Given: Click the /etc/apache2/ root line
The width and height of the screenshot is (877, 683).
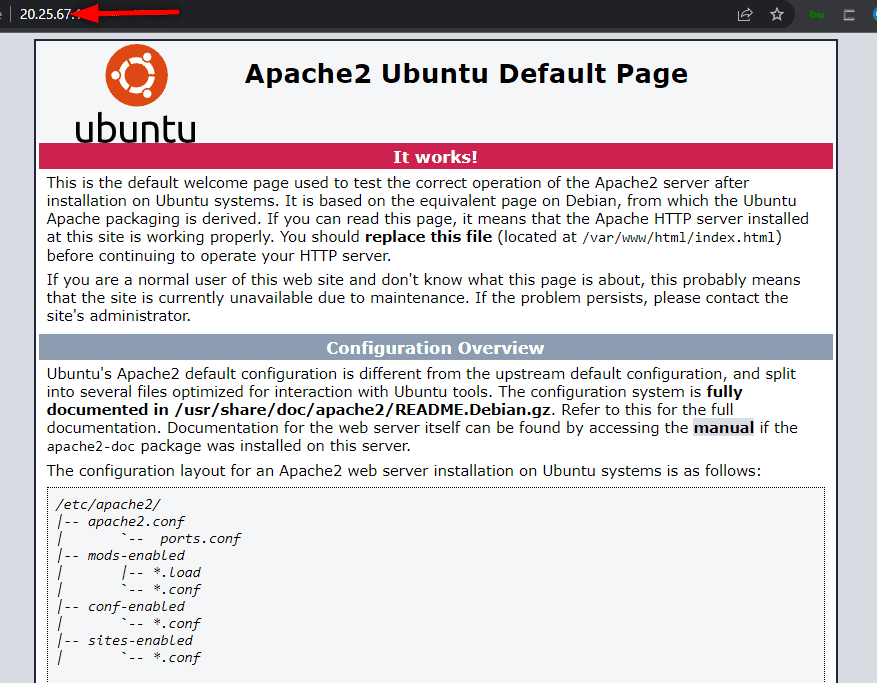Looking at the screenshot, I should 108,505.
